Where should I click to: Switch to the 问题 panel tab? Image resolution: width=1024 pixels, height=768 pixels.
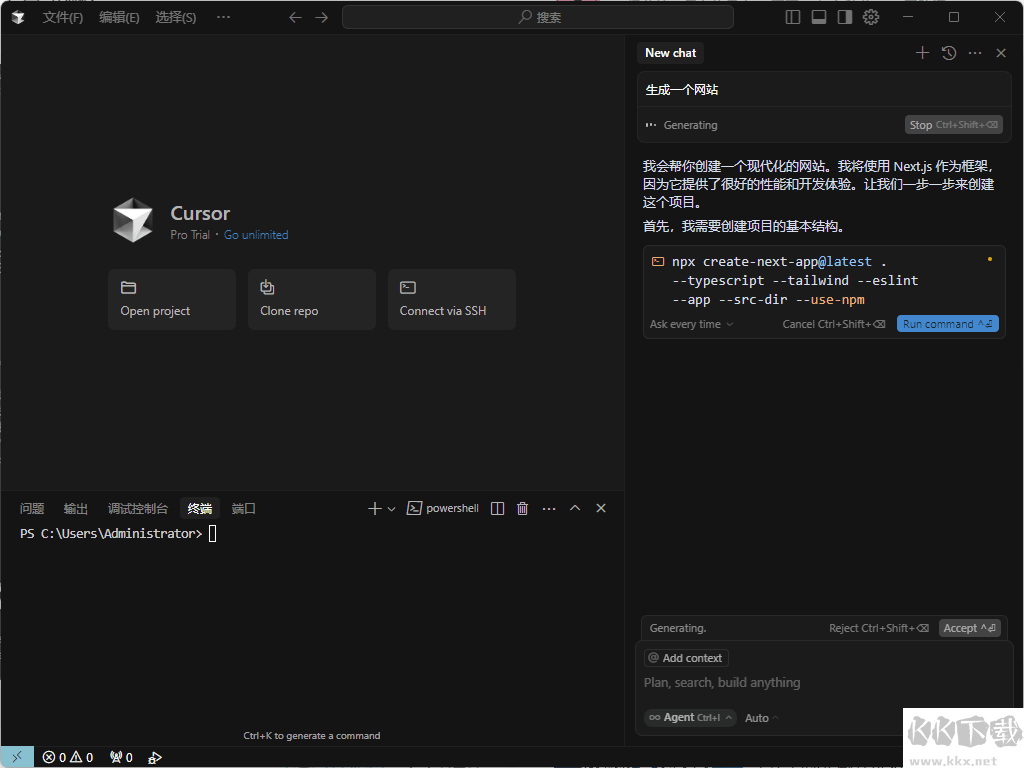(31, 509)
